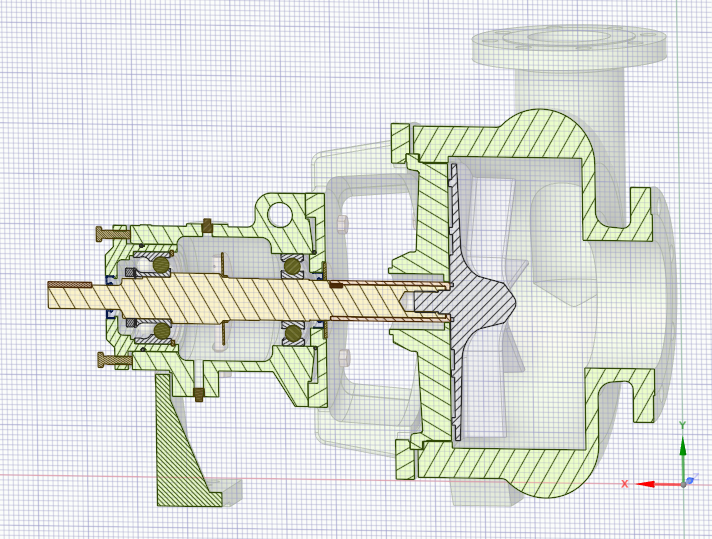Image resolution: width=712 pixels, height=539 pixels.
Task: Select the gray hatched impeller hub
Action: pyautogui.click(x=480, y=300)
